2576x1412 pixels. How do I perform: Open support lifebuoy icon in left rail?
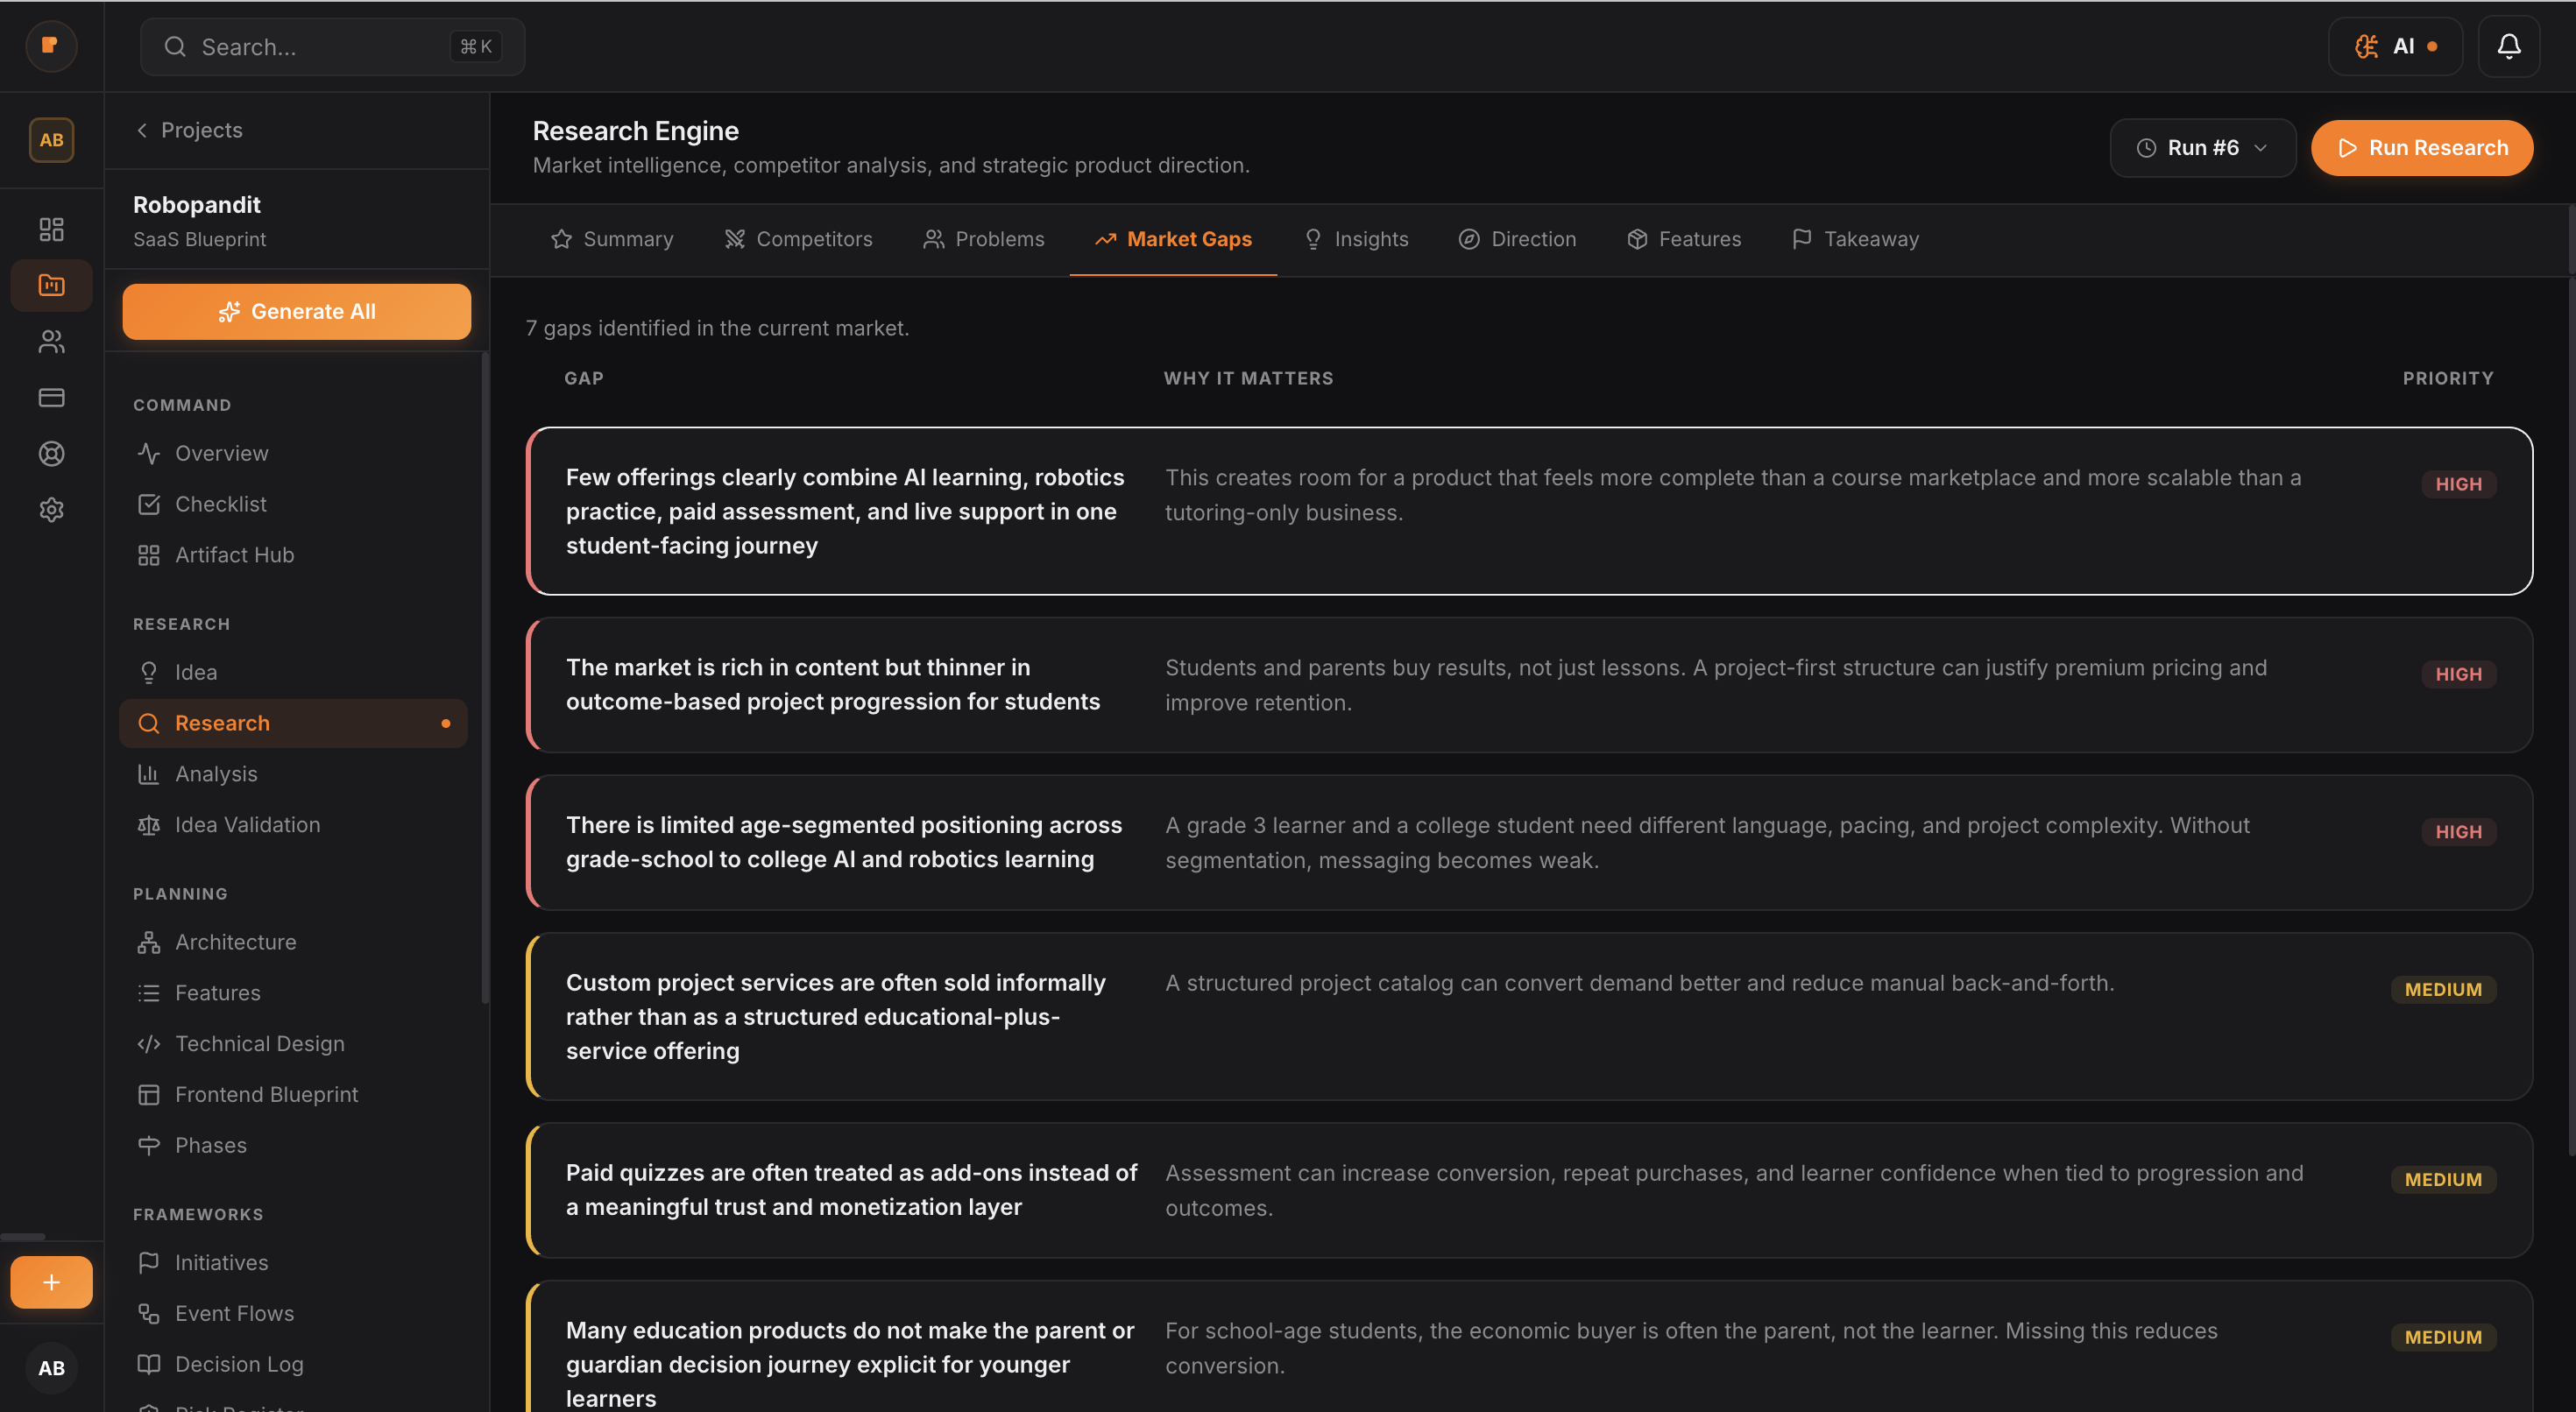click(x=51, y=454)
